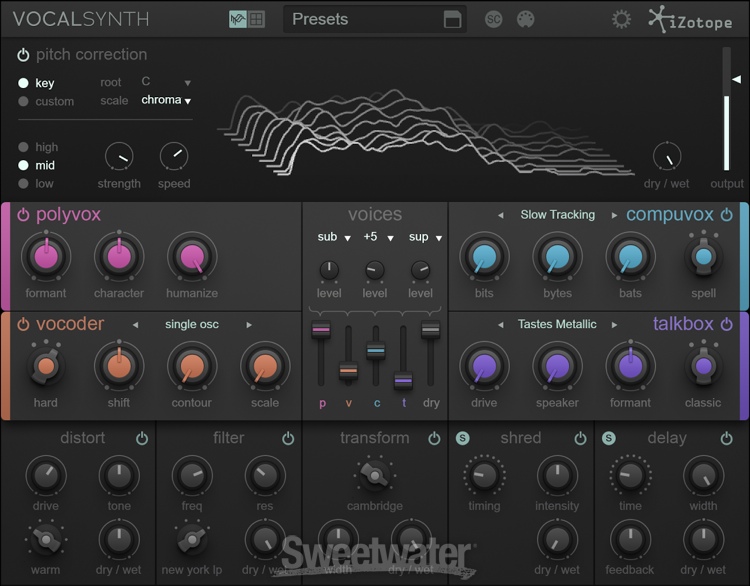Open settings with the gear icon
The height and width of the screenshot is (586, 750).
pyautogui.click(x=621, y=20)
